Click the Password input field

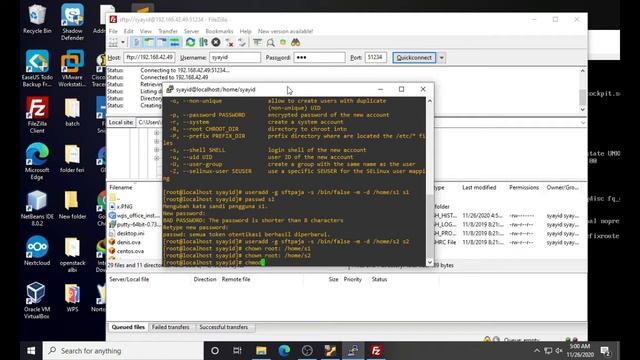click(x=319, y=57)
